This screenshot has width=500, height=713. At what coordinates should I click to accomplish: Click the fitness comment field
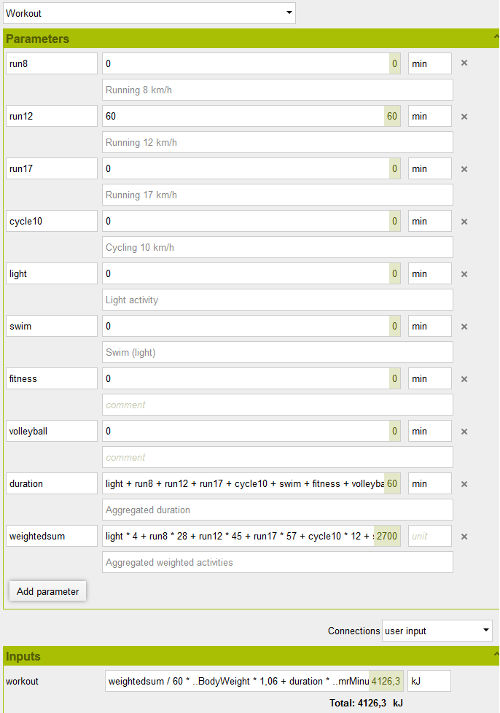[277, 405]
